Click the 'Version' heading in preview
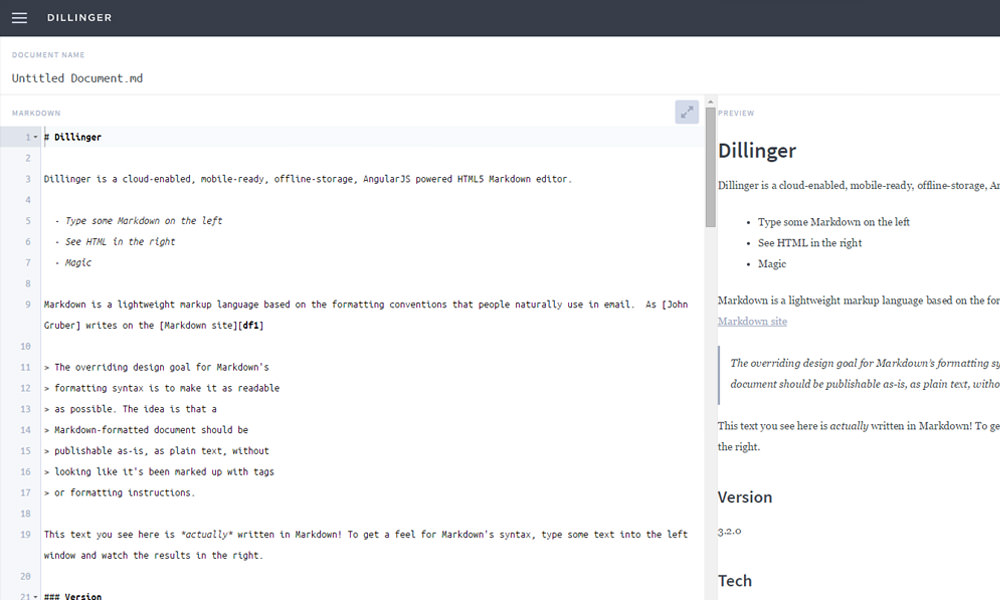The width and height of the screenshot is (1000, 600). click(745, 497)
